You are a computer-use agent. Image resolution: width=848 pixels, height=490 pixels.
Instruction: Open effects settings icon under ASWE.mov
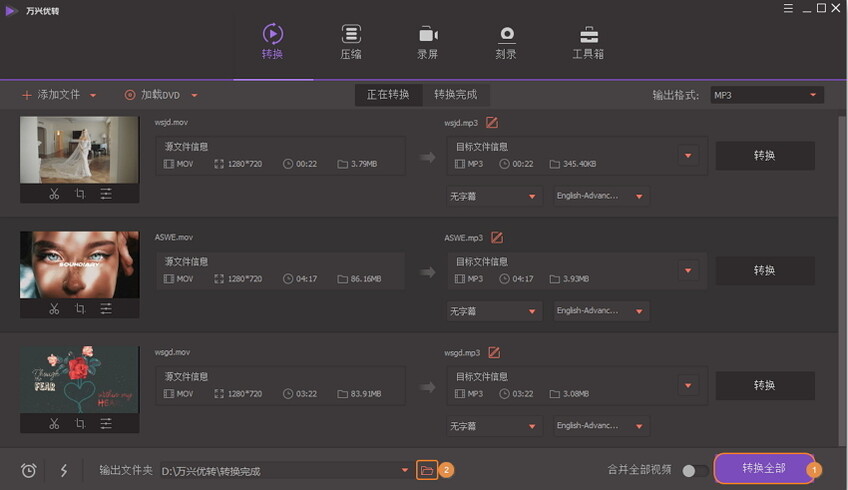coord(106,308)
